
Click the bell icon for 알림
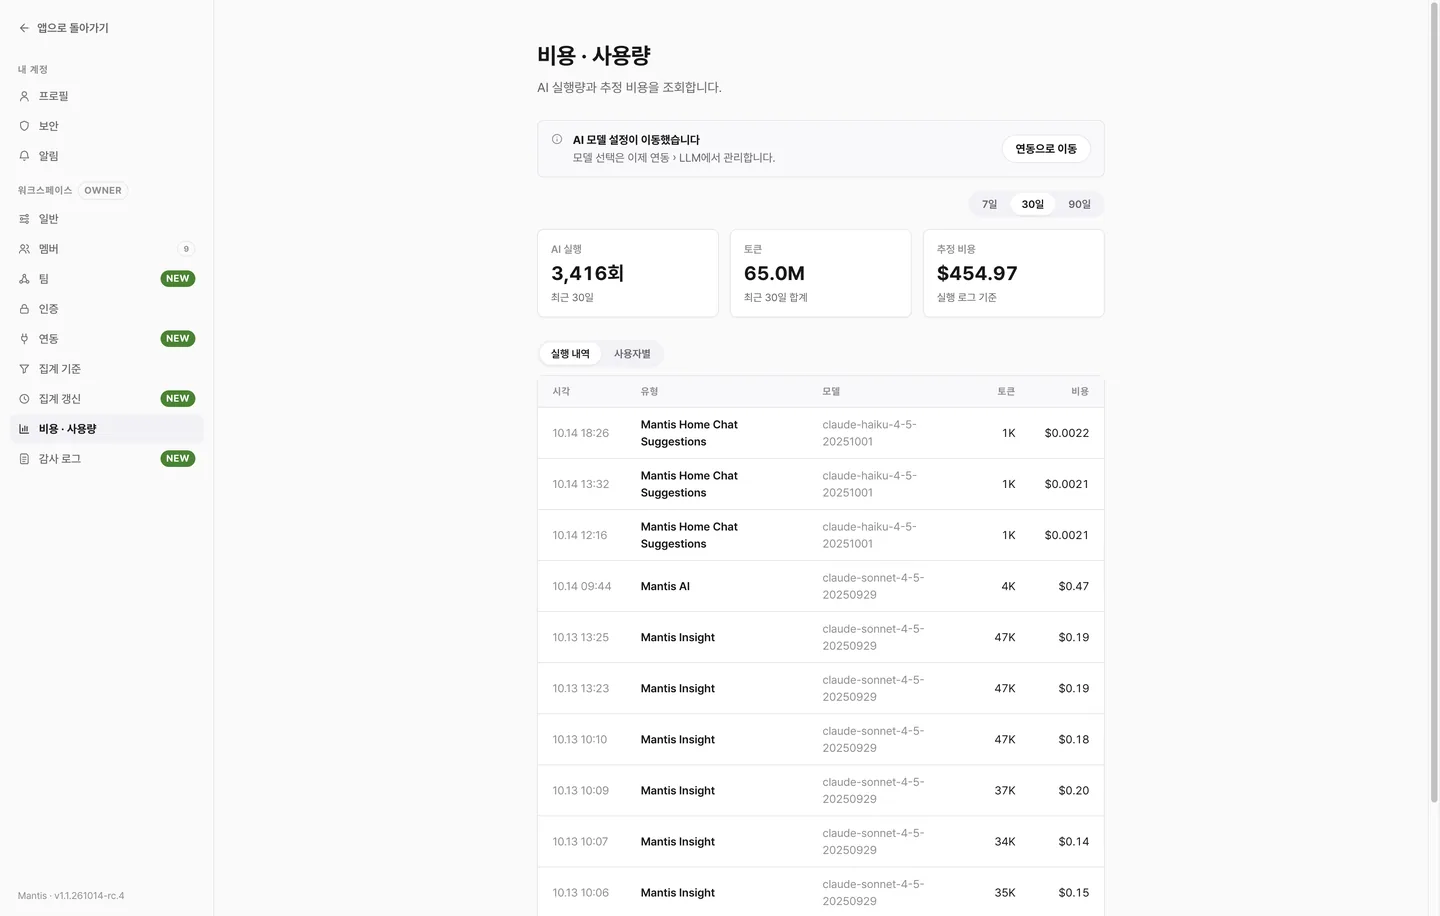point(24,156)
